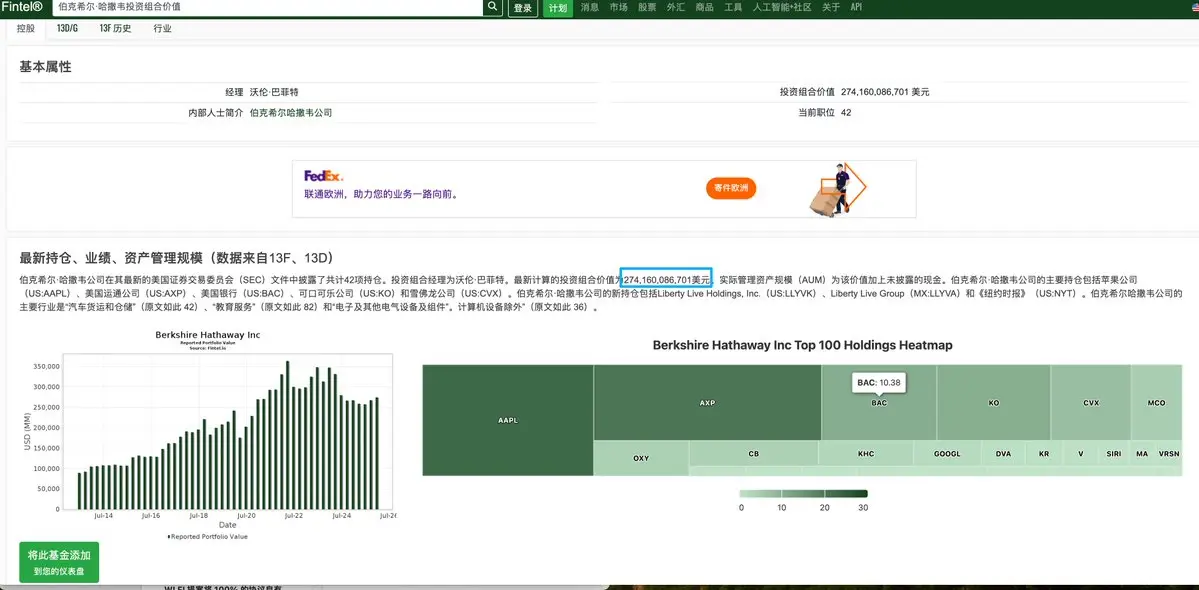
Task: Click the GOOGL heatmap cell
Action: click(946, 454)
